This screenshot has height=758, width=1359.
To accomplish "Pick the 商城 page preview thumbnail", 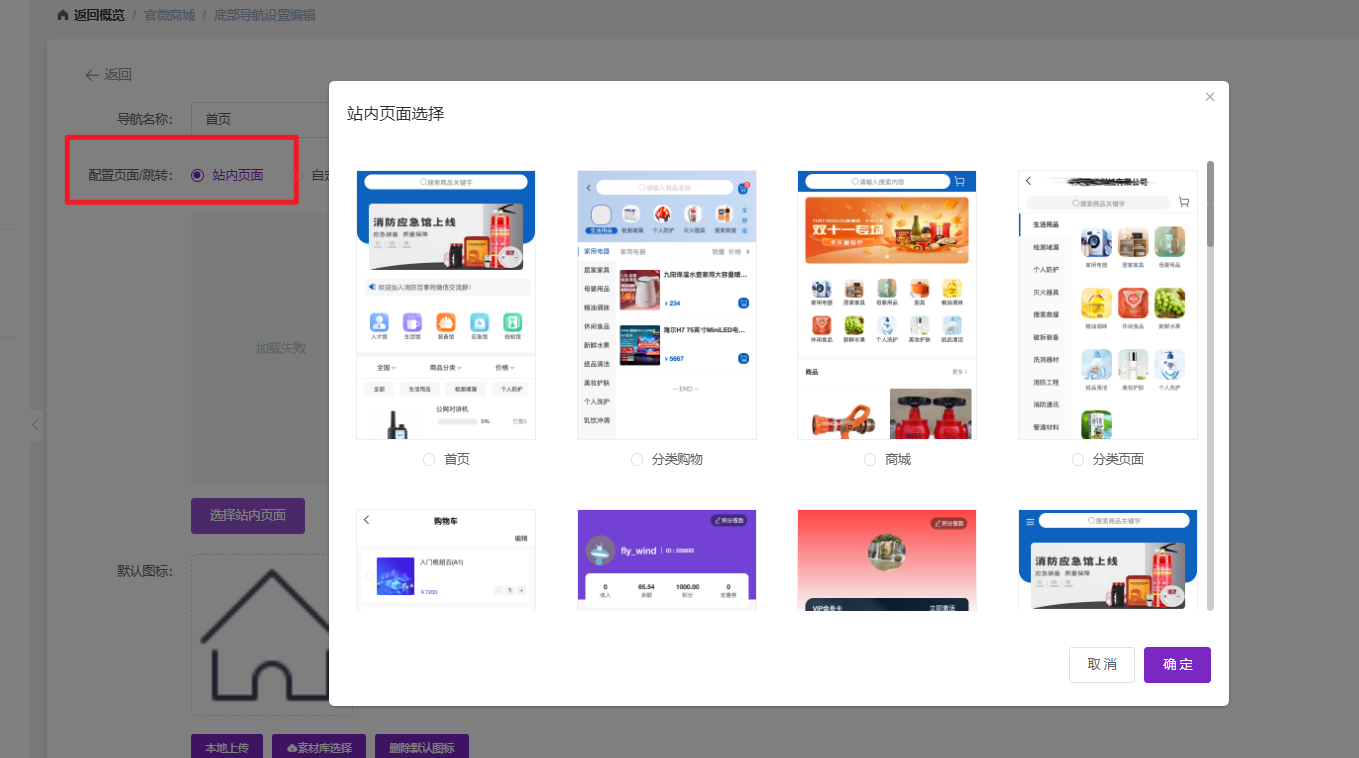I will 887,305.
